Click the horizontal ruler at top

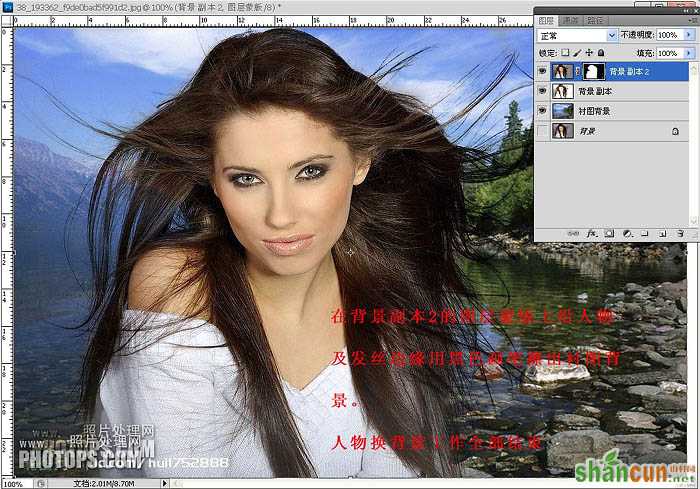click(273, 21)
